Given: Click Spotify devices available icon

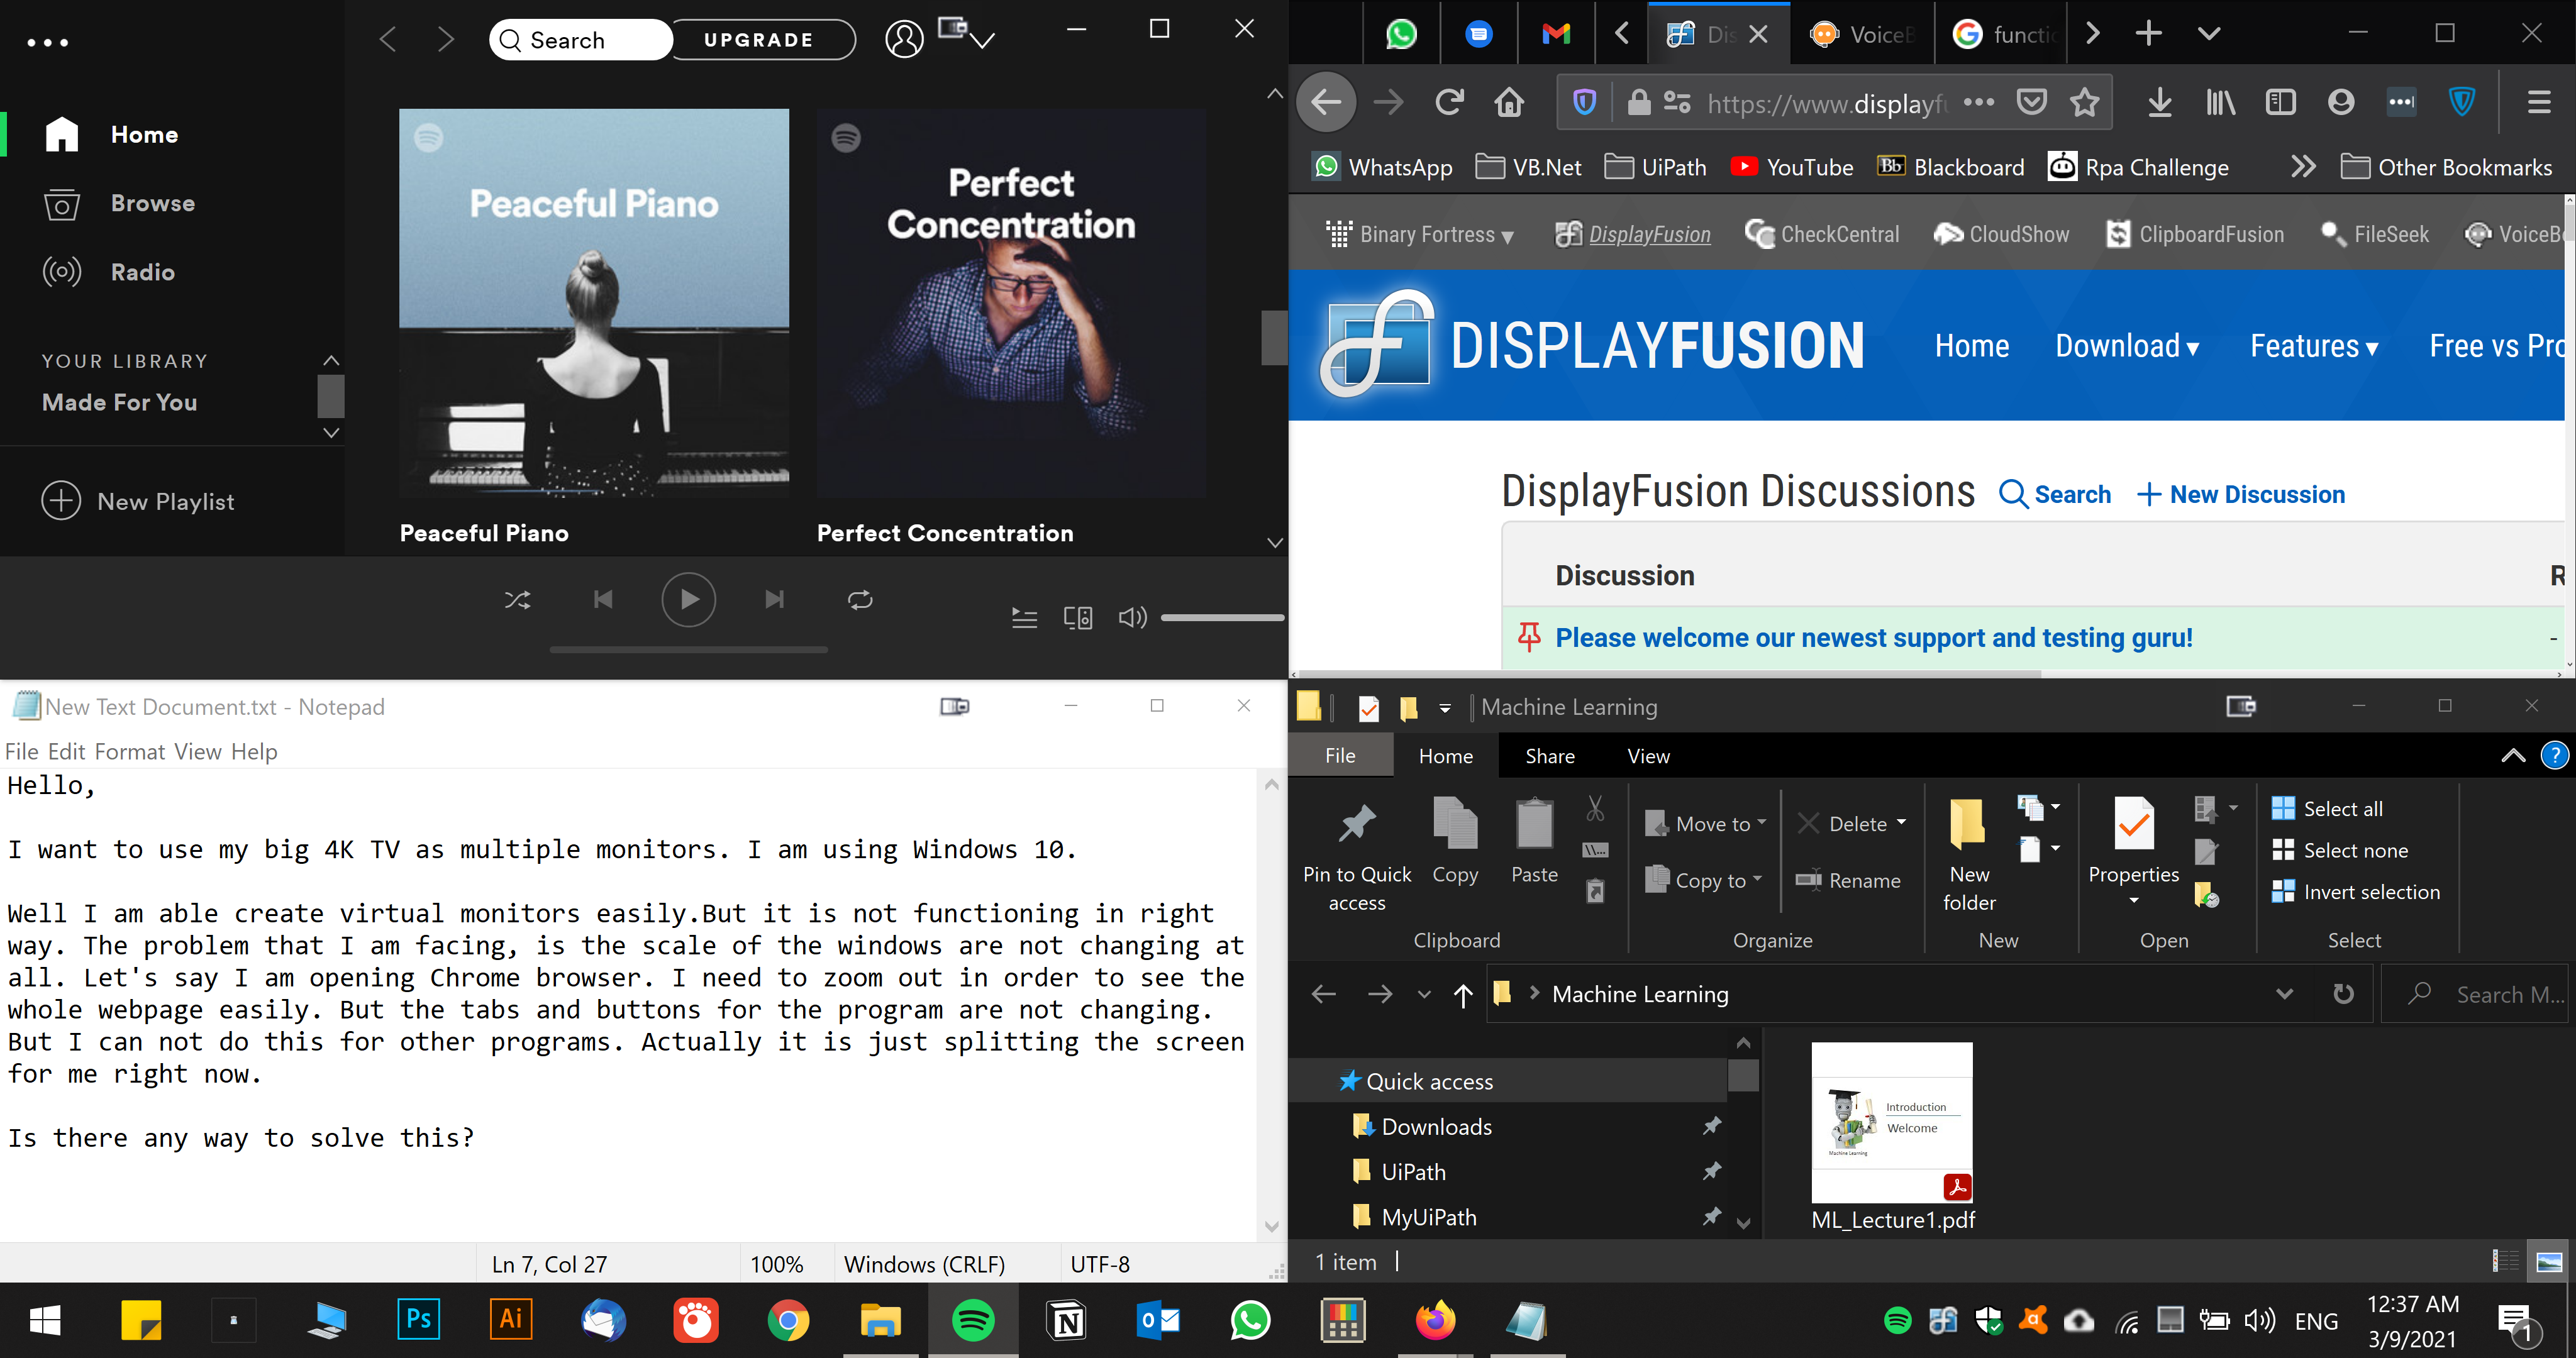Looking at the screenshot, I should (1078, 618).
